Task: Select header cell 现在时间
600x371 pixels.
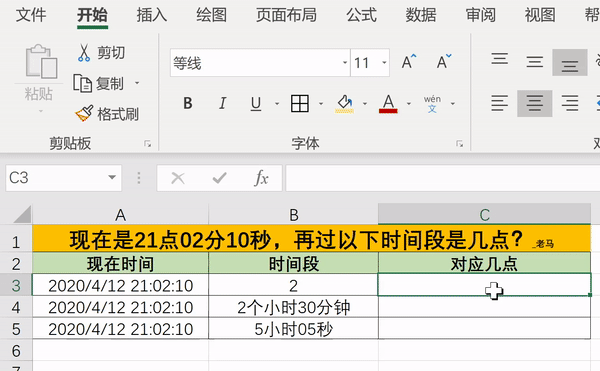Action: click(x=121, y=264)
